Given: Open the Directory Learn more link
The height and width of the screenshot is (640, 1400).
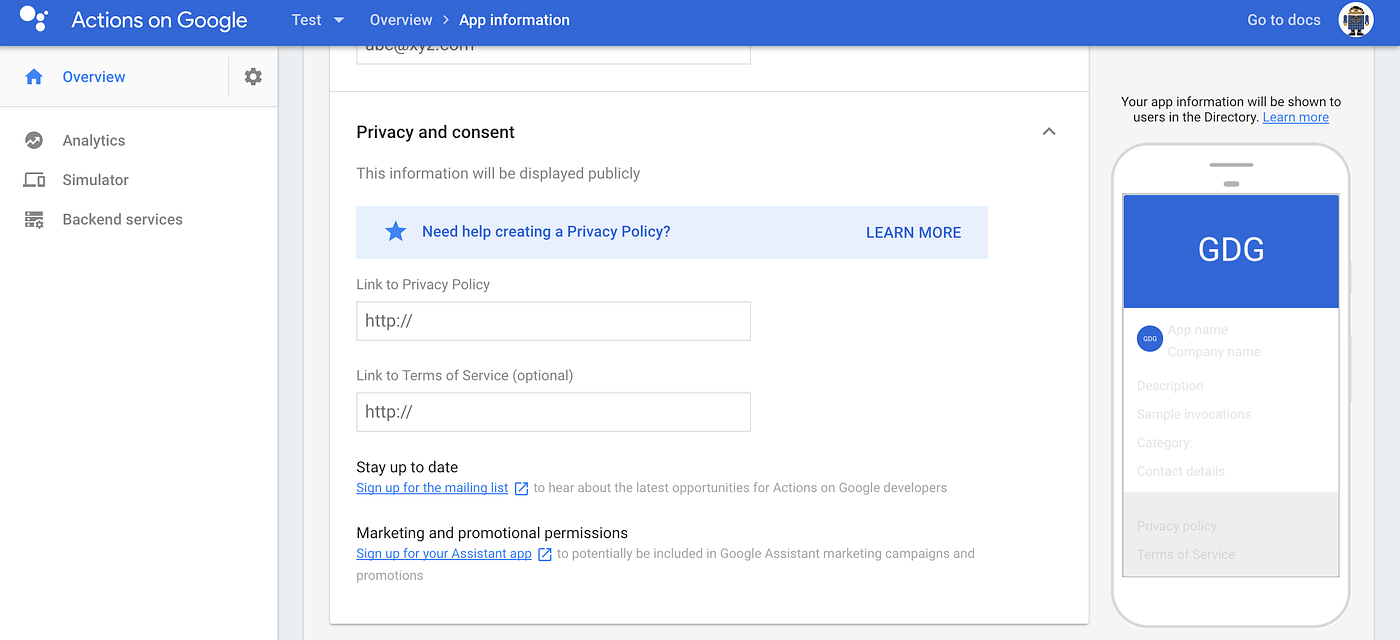Looking at the screenshot, I should (1295, 117).
